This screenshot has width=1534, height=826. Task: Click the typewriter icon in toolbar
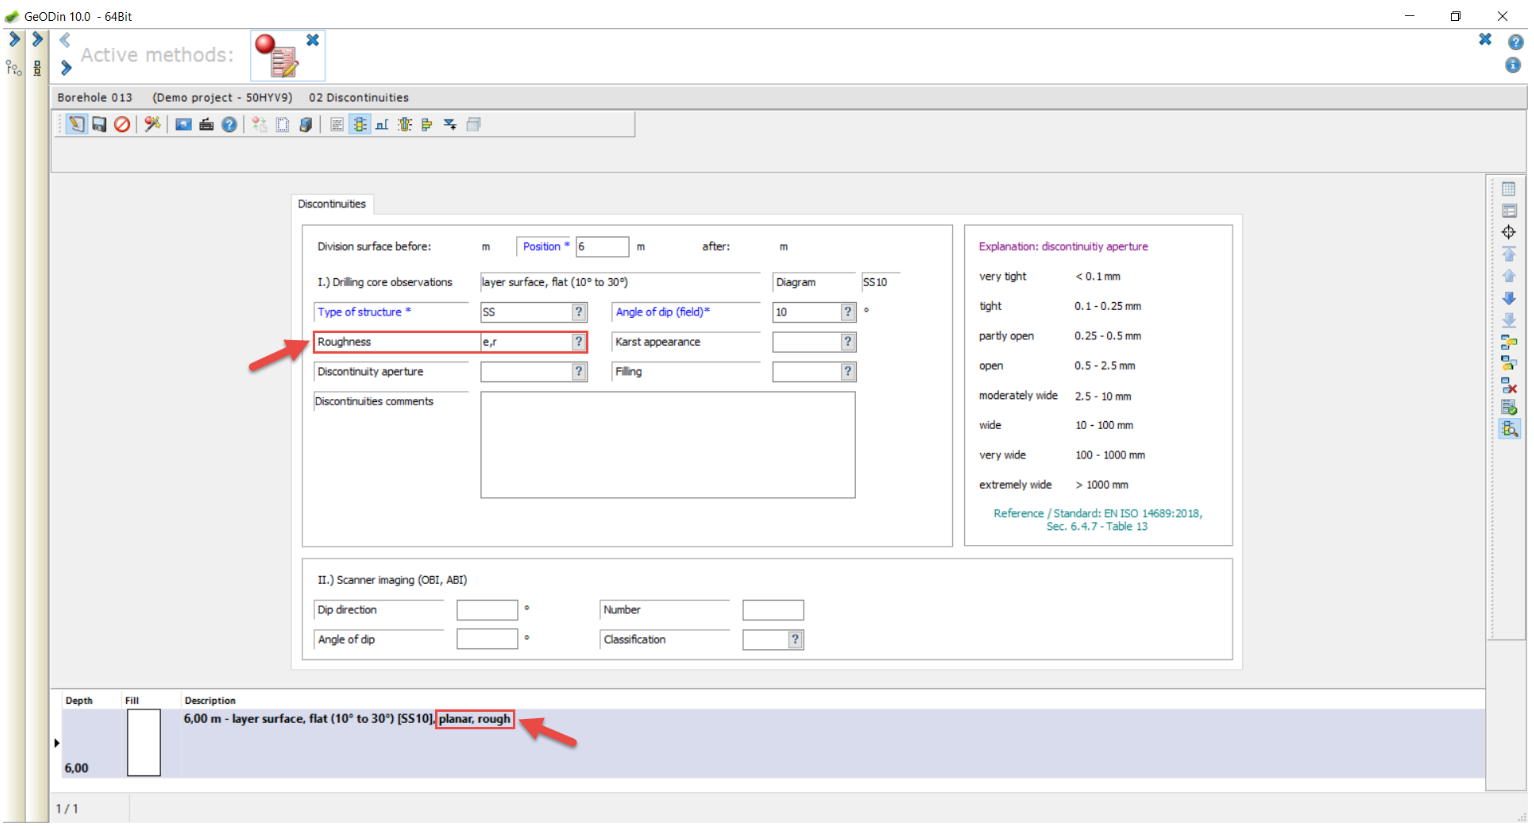pyautogui.click(x=206, y=125)
